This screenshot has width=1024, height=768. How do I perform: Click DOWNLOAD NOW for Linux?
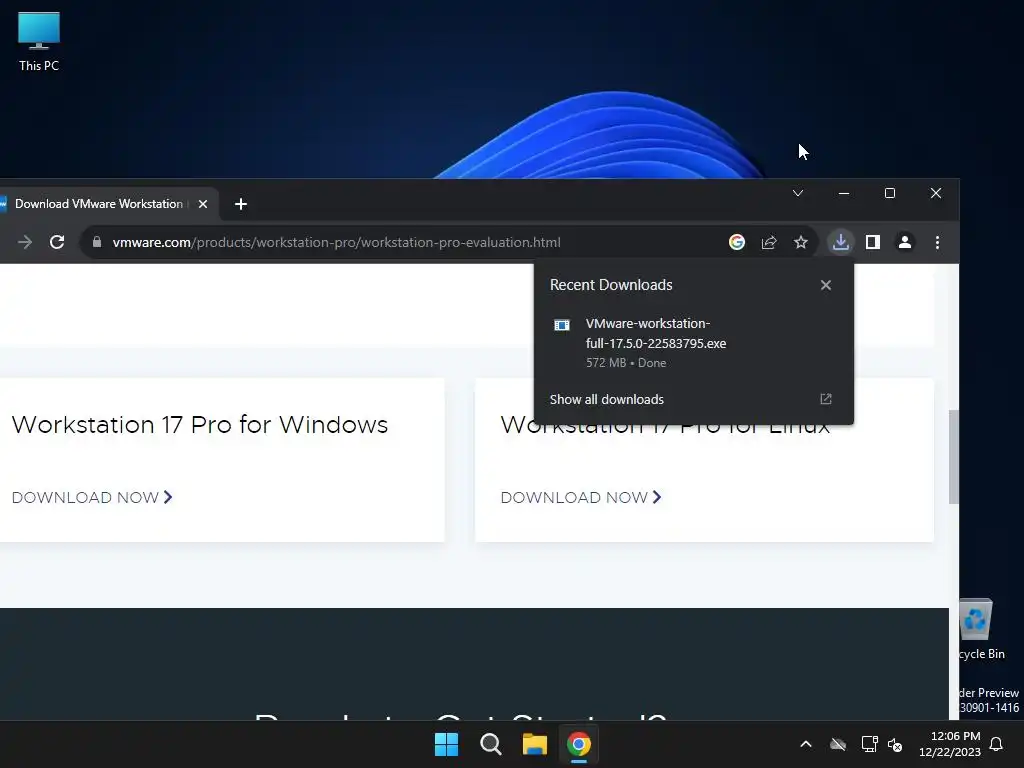click(581, 498)
